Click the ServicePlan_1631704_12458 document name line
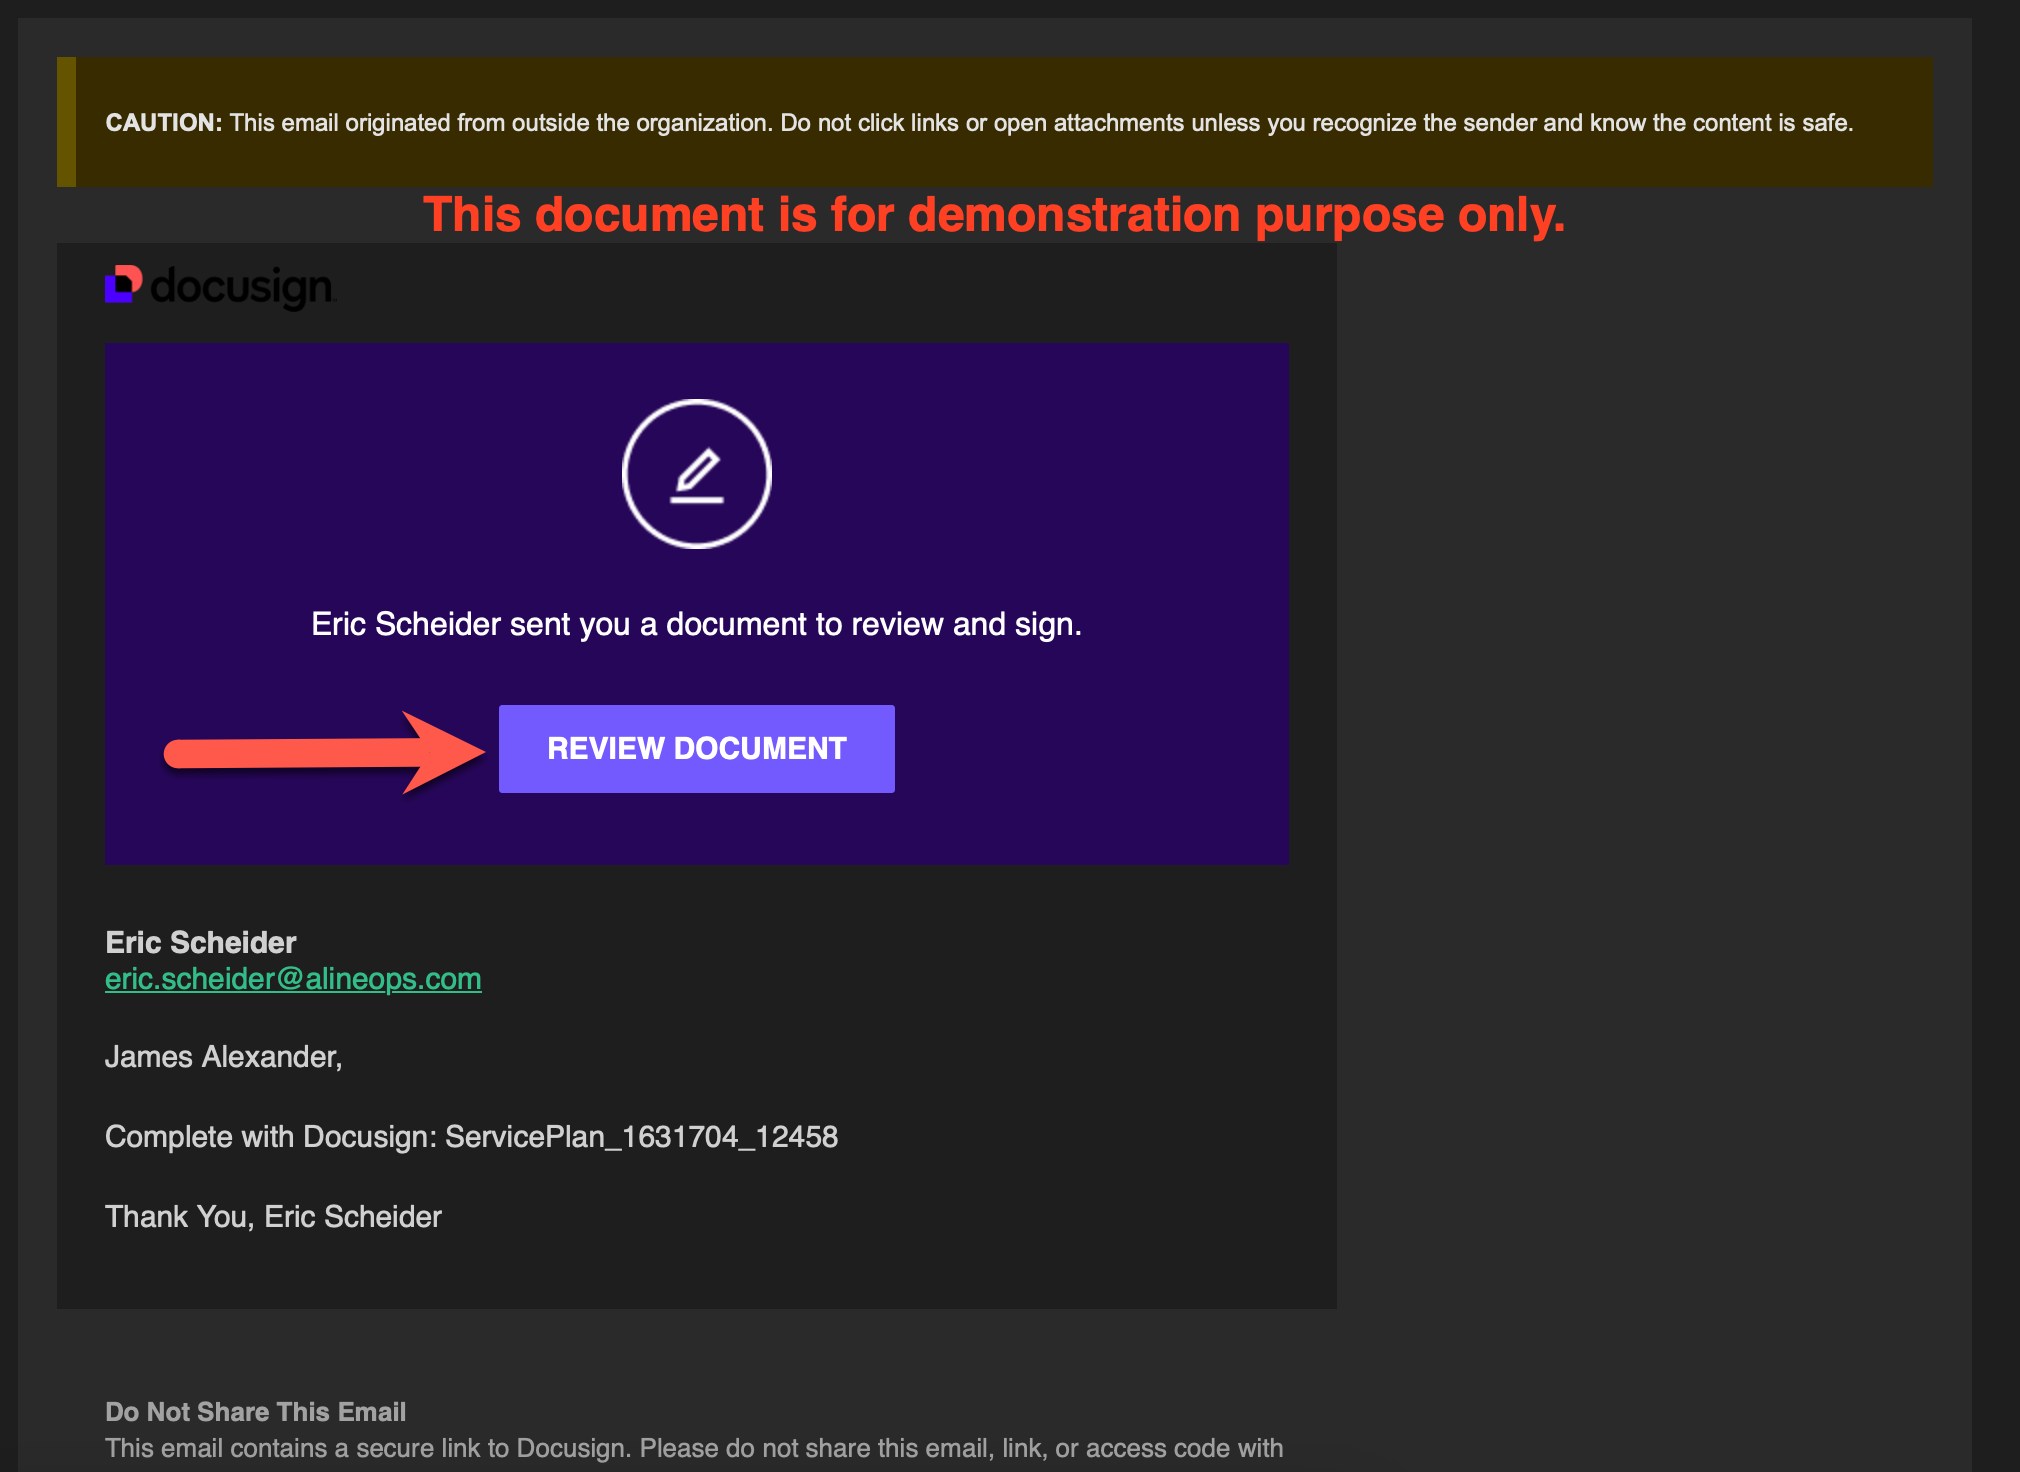The image size is (2020, 1472). click(640, 1137)
